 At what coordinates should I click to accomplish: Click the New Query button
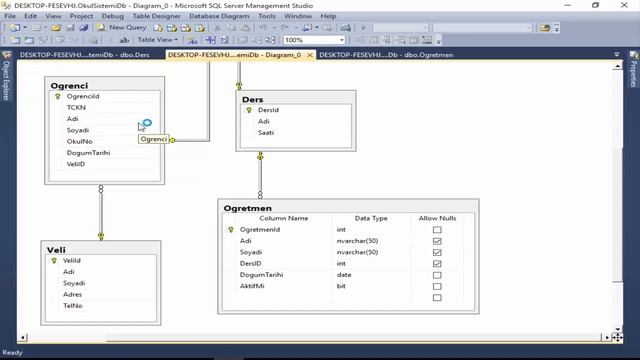tap(121, 27)
